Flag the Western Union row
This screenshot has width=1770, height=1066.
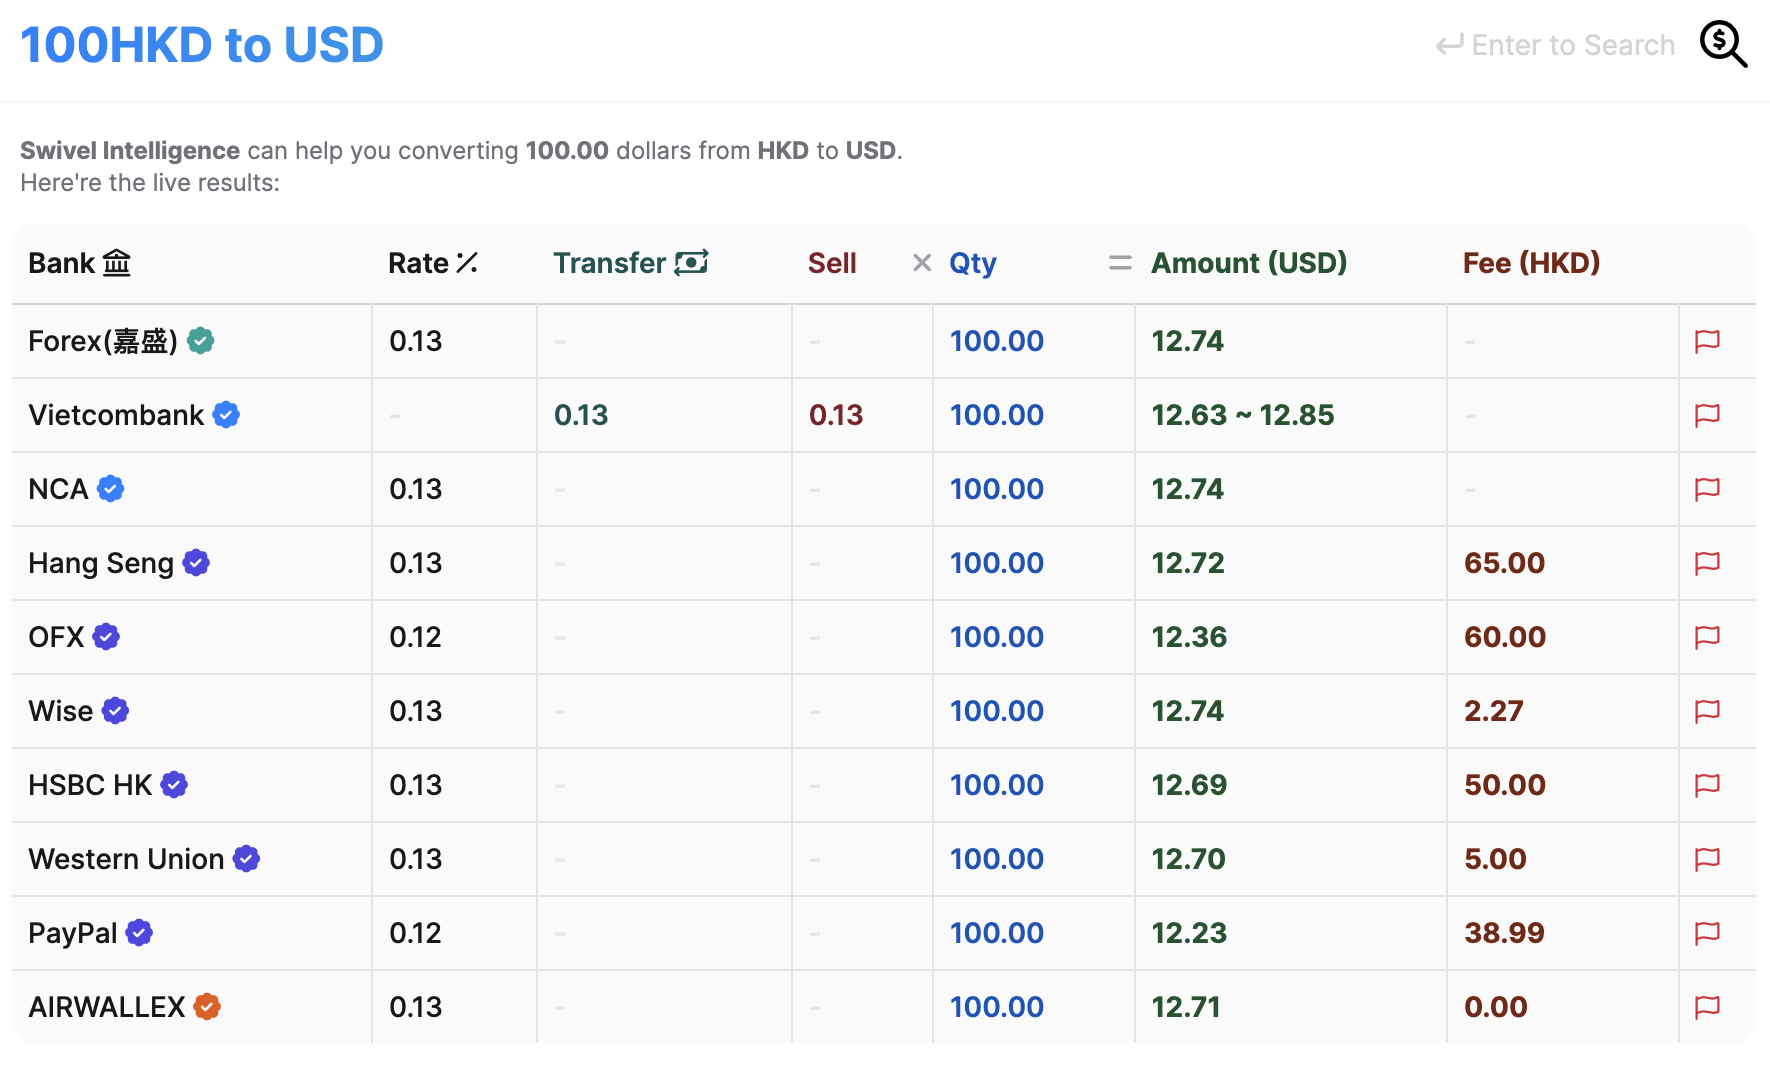pos(1707,859)
